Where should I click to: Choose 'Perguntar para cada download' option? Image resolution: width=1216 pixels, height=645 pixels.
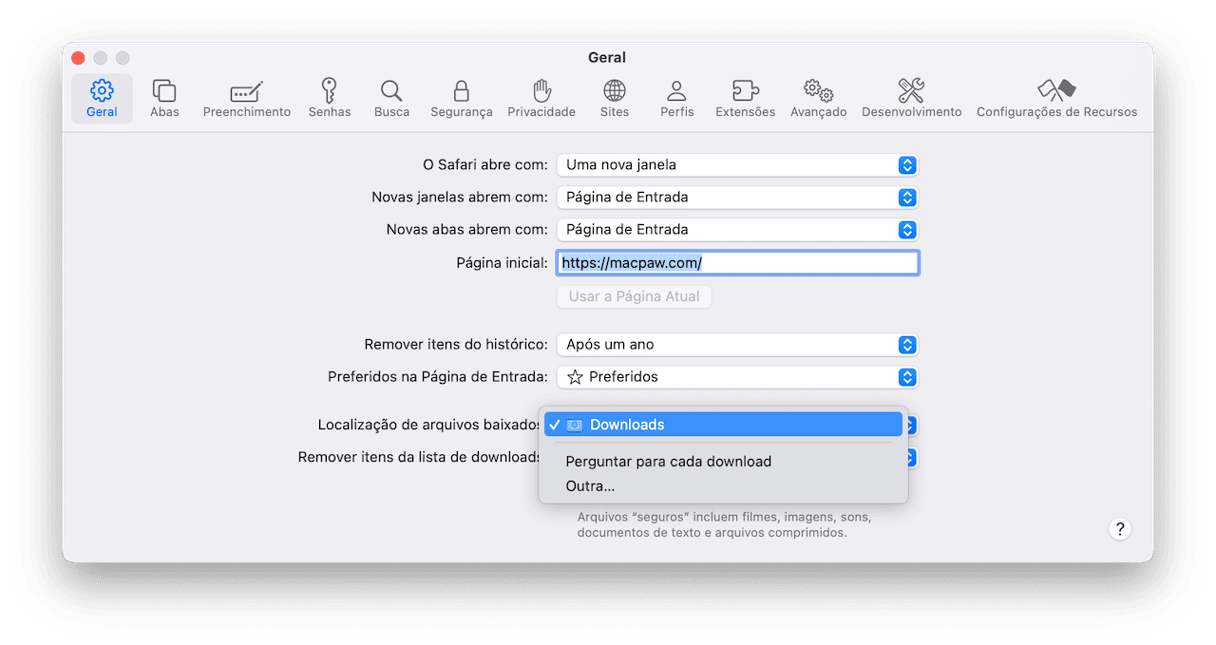click(668, 462)
